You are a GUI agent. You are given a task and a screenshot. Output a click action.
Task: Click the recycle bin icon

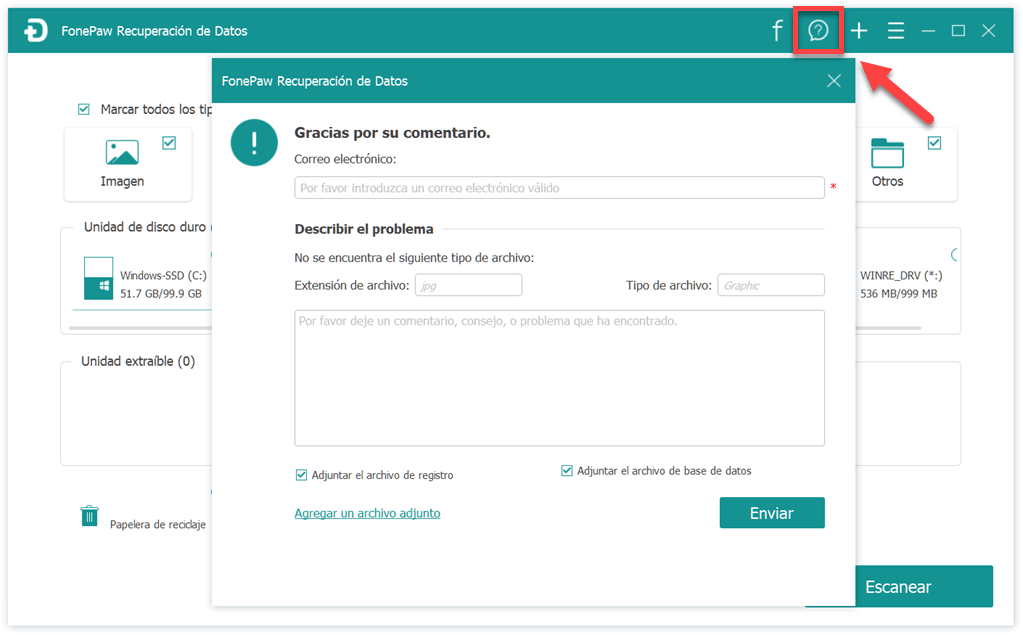[90, 516]
